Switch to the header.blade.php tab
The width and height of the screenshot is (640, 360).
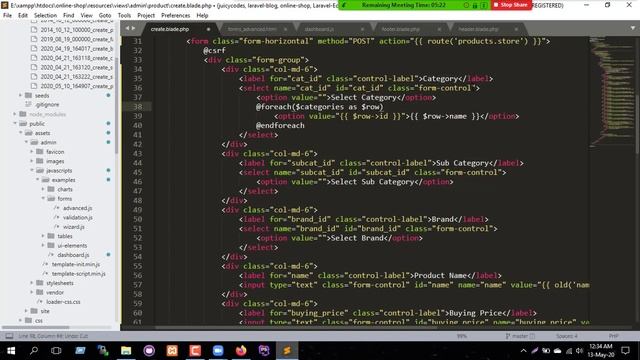pos(478,29)
